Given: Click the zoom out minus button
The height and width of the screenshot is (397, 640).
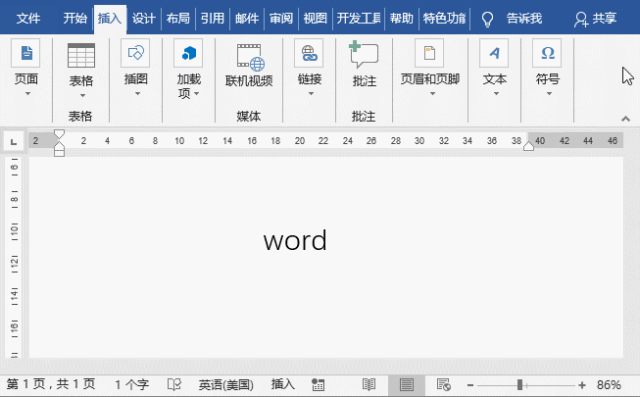Looking at the screenshot, I should (x=470, y=385).
